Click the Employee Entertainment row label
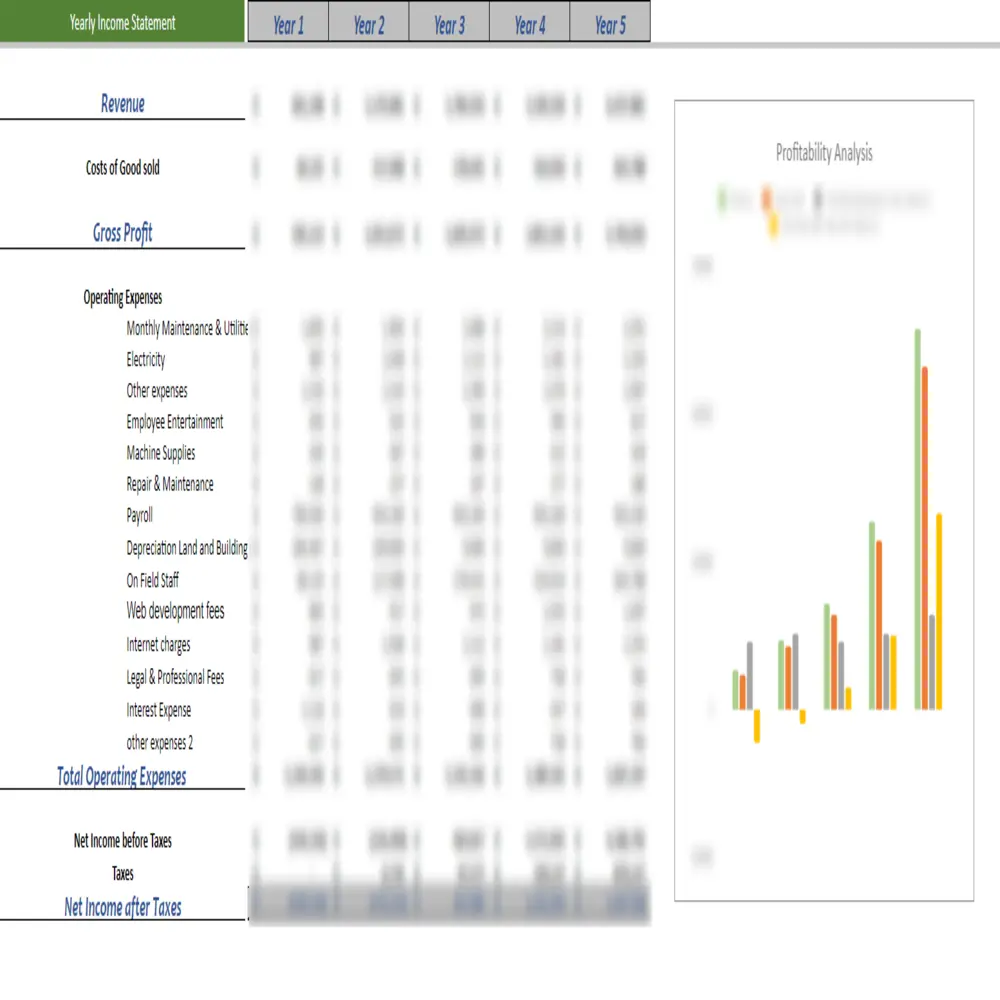The width and height of the screenshot is (1000, 1000). (x=174, y=422)
